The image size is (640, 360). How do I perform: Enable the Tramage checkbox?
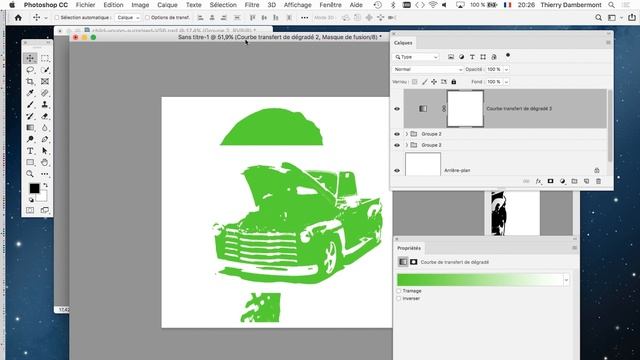pyautogui.click(x=399, y=291)
